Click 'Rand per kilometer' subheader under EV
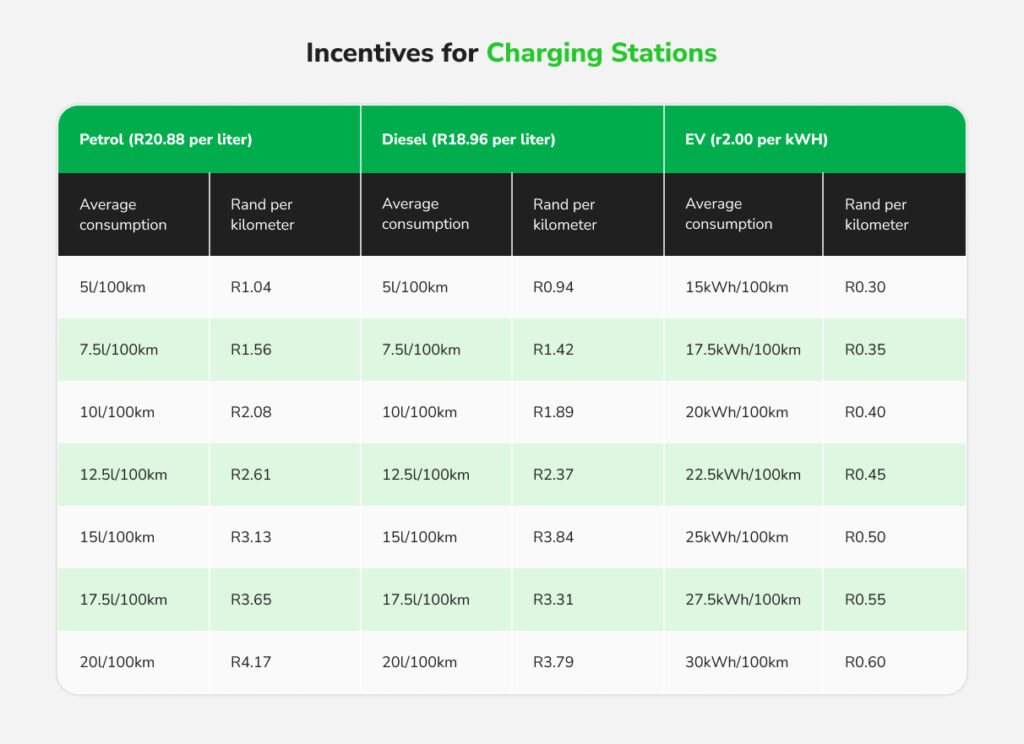The image size is (1024, 744). 876,214
